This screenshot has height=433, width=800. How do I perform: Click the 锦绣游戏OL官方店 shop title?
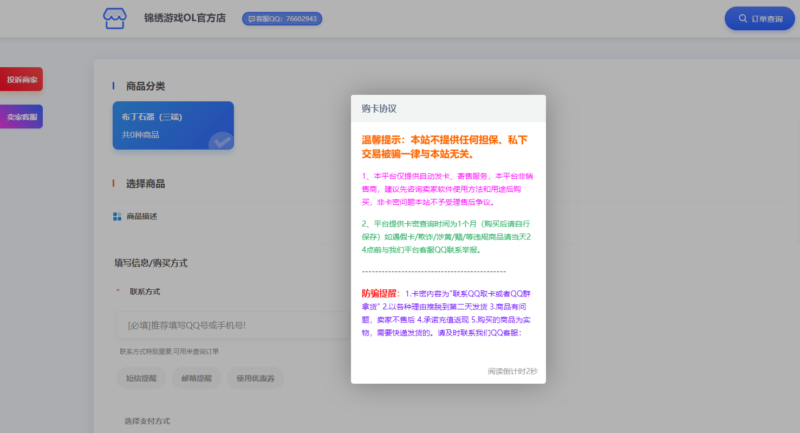185,18
